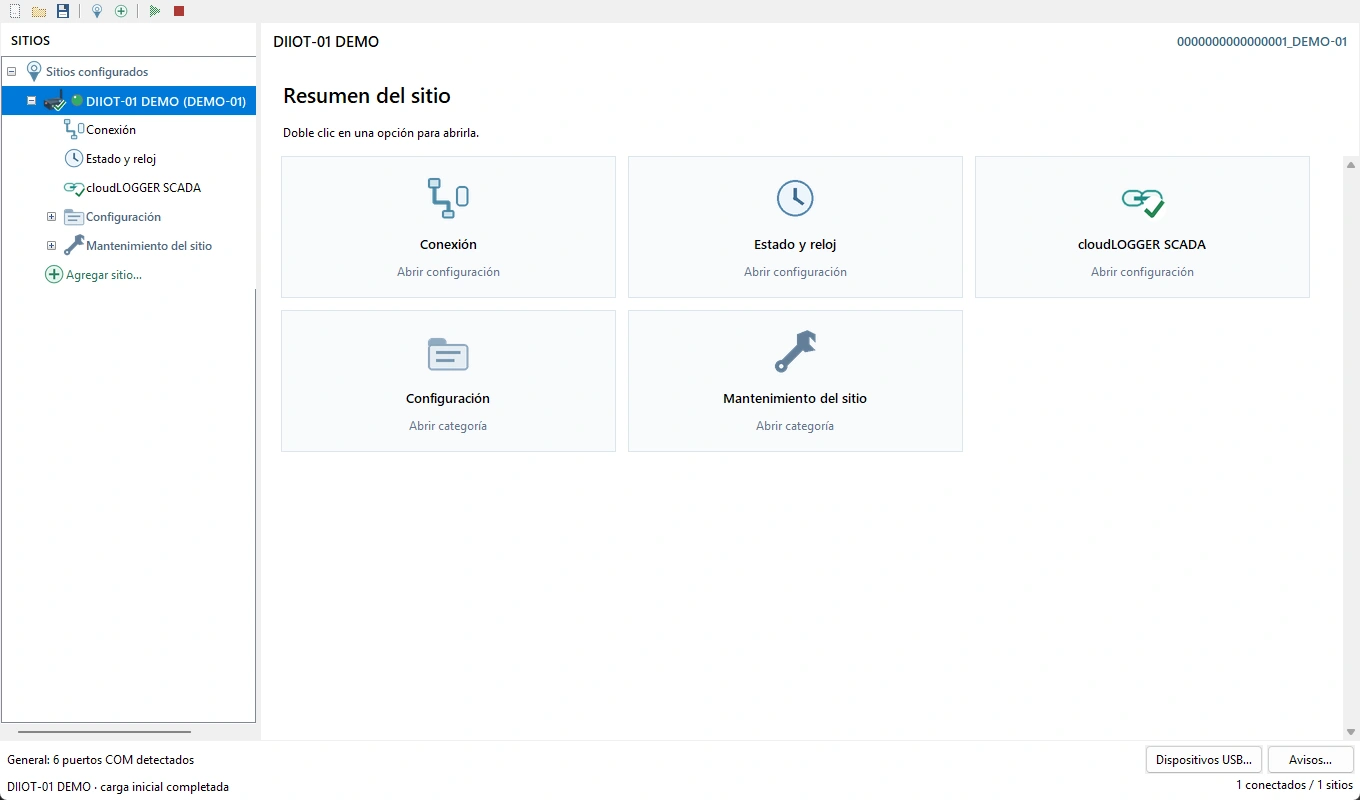Click the Resumen del sitio heading

coord(367,96)
